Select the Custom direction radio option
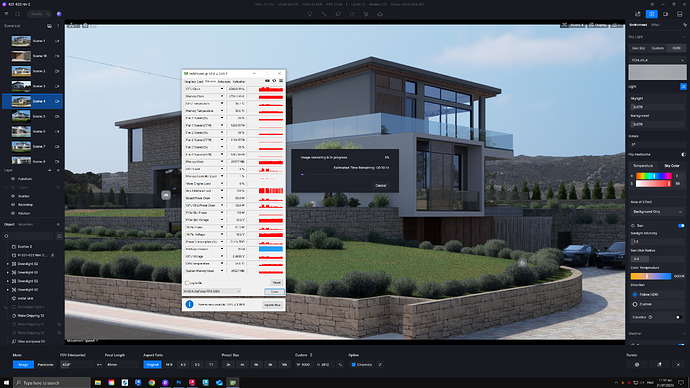Image resolution: width=690 pixels, height=388 pixels. [x=635, y=304]
